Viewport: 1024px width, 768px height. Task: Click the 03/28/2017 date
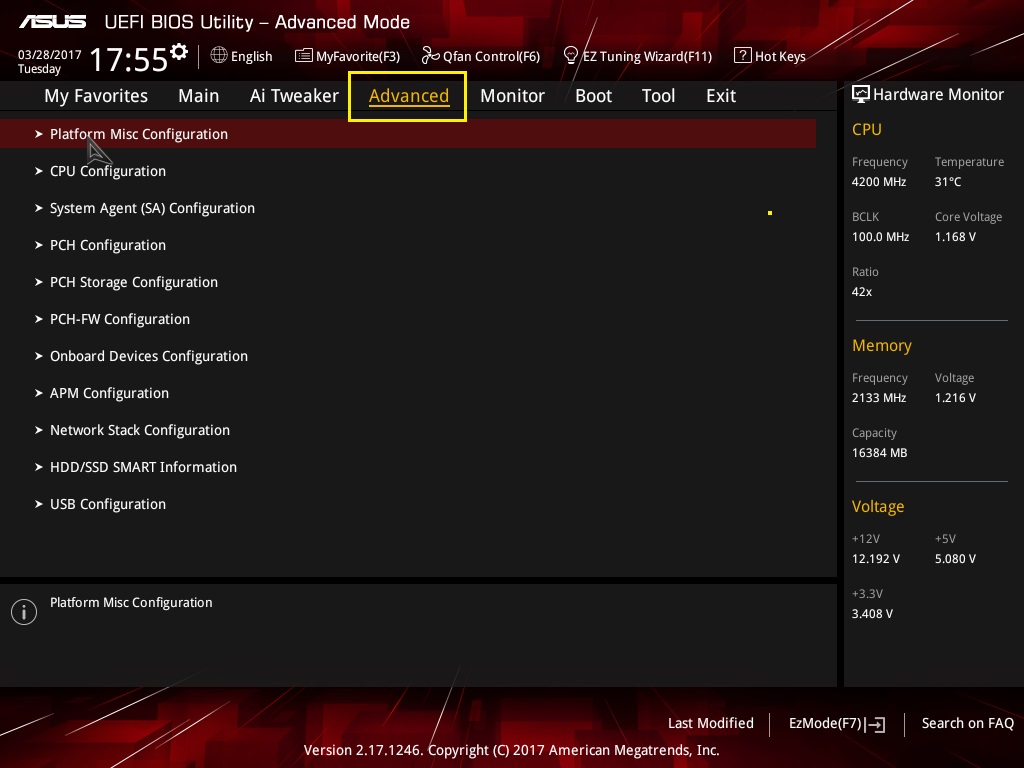tap(50, 55)
